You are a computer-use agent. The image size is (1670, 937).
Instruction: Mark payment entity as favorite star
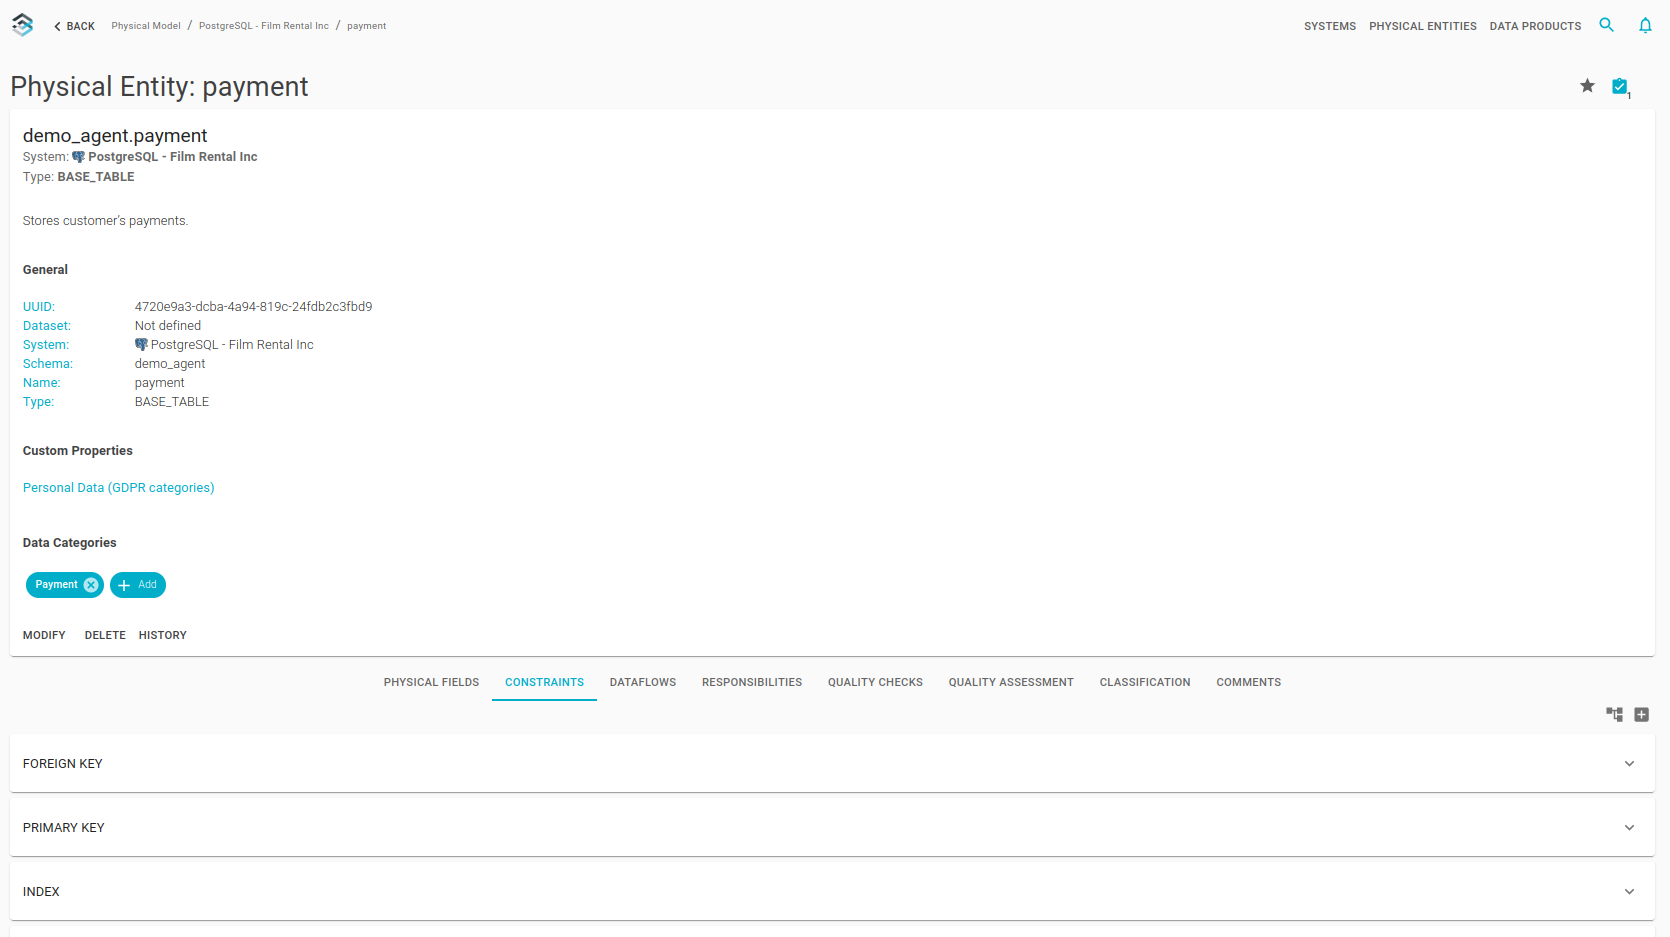[1587, 86]
